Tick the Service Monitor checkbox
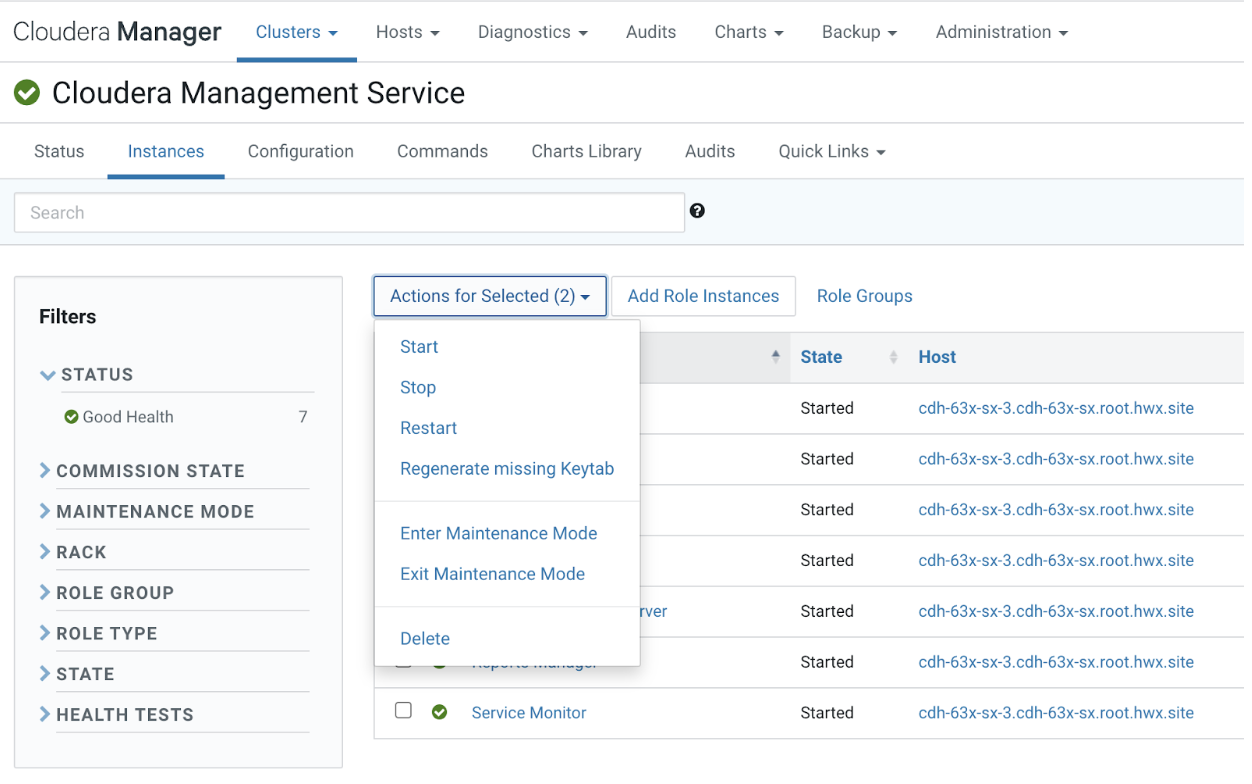 403,711
